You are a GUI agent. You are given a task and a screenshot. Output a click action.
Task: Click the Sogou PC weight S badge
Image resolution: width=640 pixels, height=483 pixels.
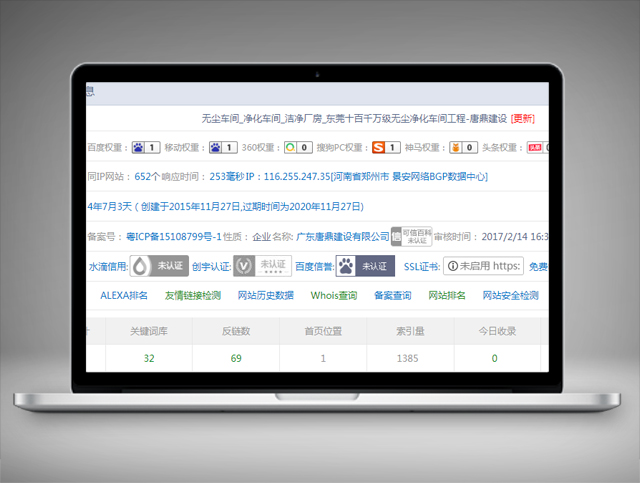click(x=386, y=147)
